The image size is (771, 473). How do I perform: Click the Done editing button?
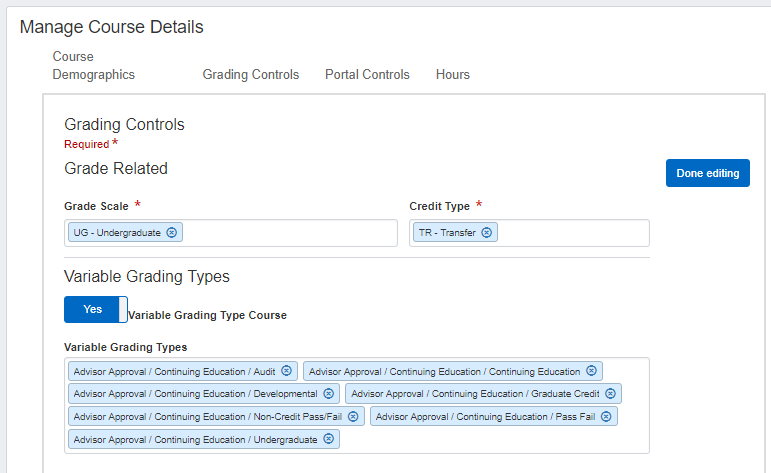(707, 173)
